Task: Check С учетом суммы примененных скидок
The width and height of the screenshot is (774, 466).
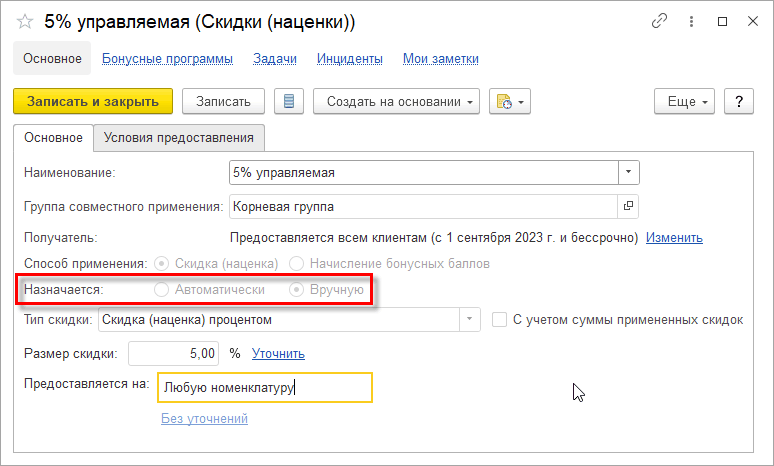Action: click(x=500, y=320)
